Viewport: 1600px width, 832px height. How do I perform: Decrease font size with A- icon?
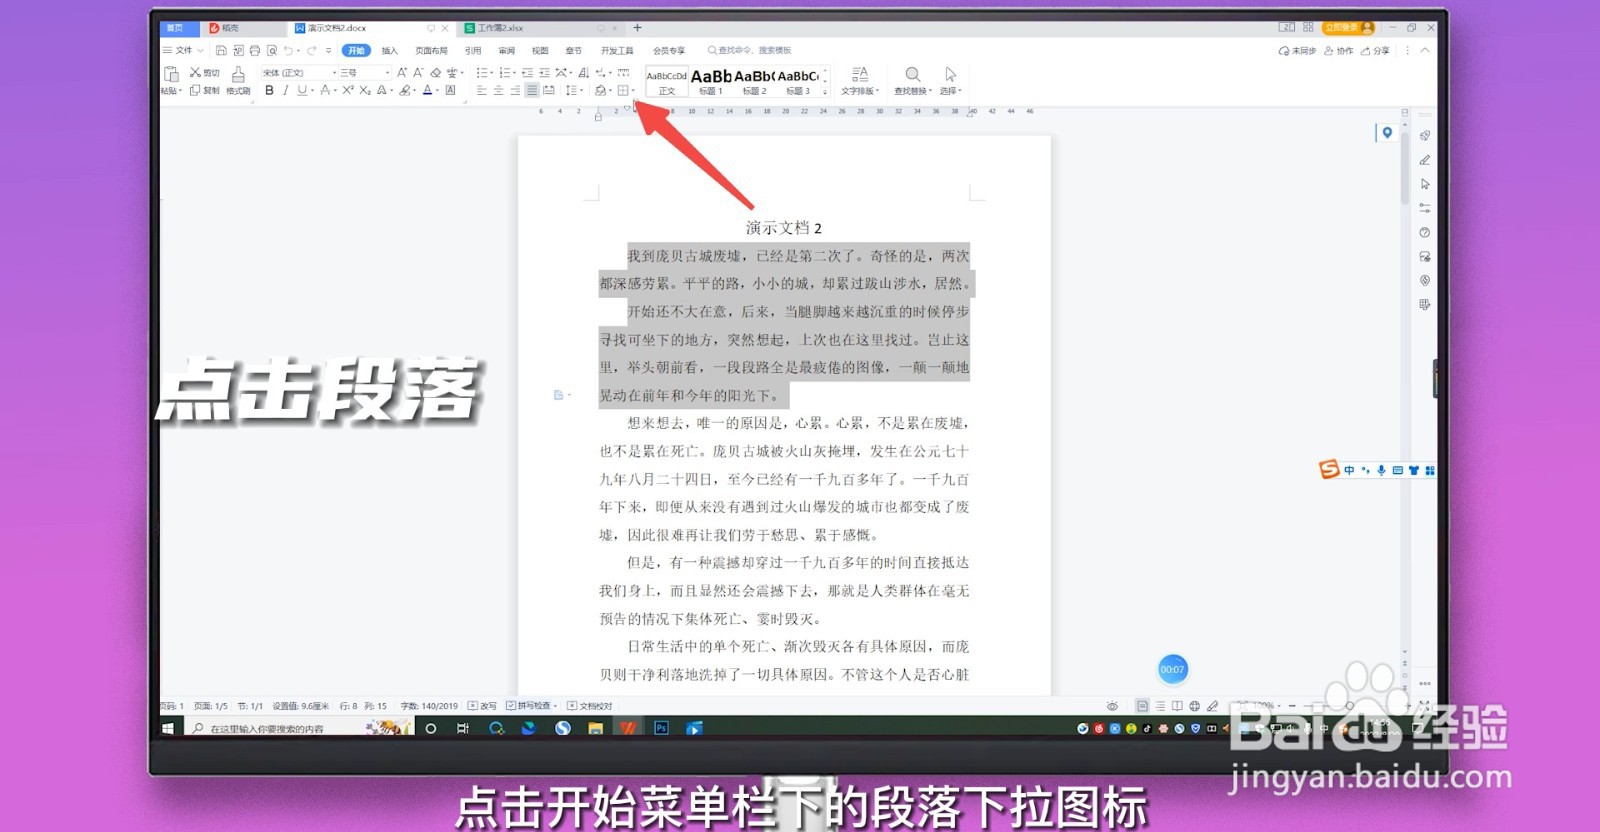tap(418, 72)
